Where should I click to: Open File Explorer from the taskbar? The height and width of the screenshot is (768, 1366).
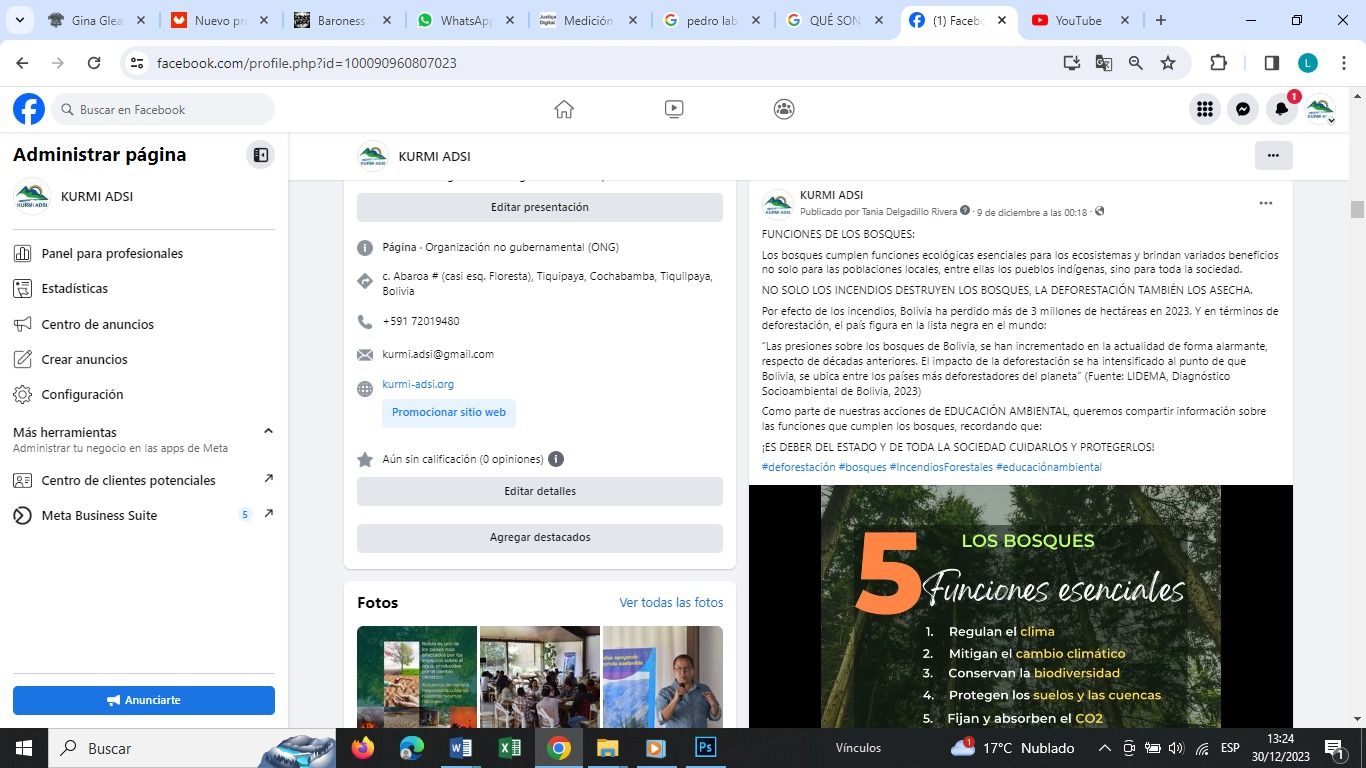point(608,748)
